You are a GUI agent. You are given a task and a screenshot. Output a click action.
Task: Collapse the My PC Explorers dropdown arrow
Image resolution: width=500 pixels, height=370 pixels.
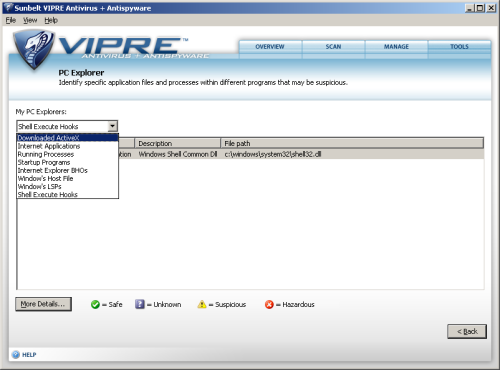point(113,126)
